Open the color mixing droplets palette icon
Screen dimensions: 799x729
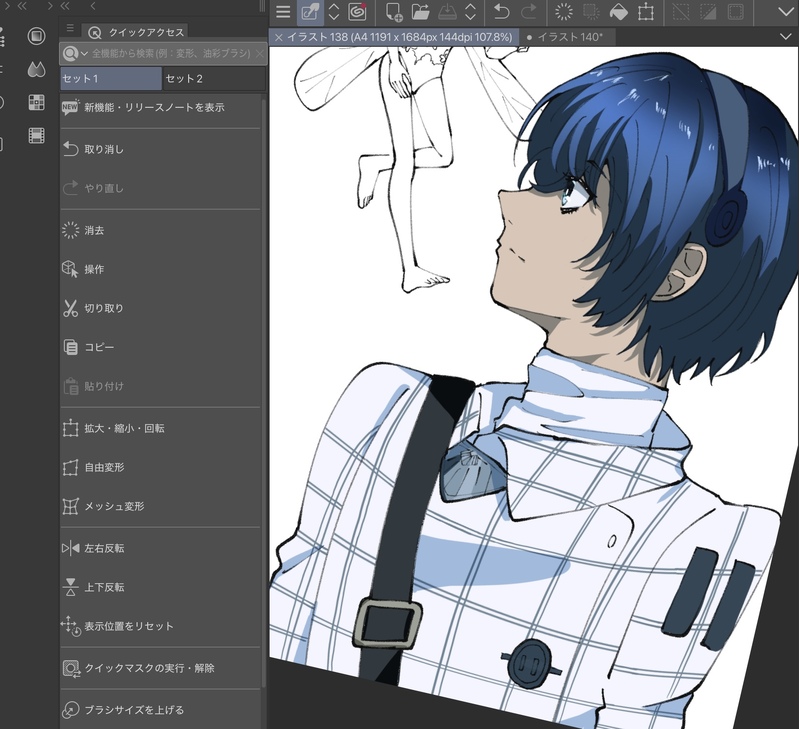(36, 69)
